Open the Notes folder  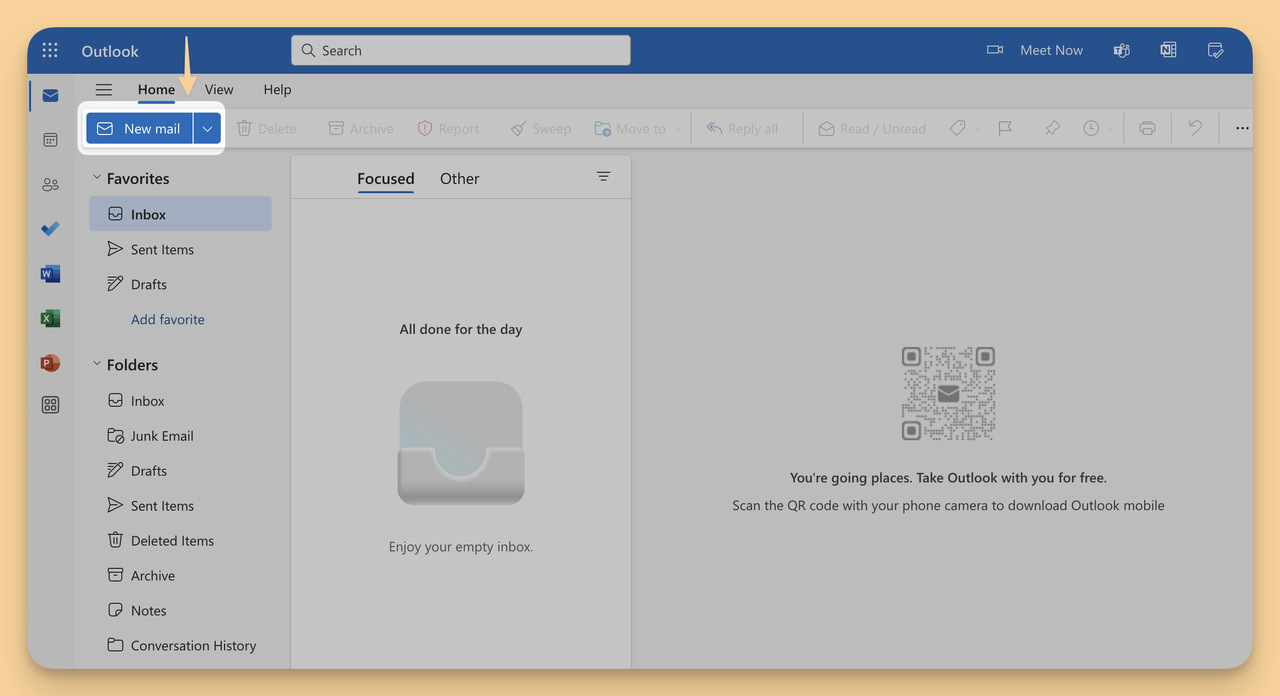click(180, 610)
